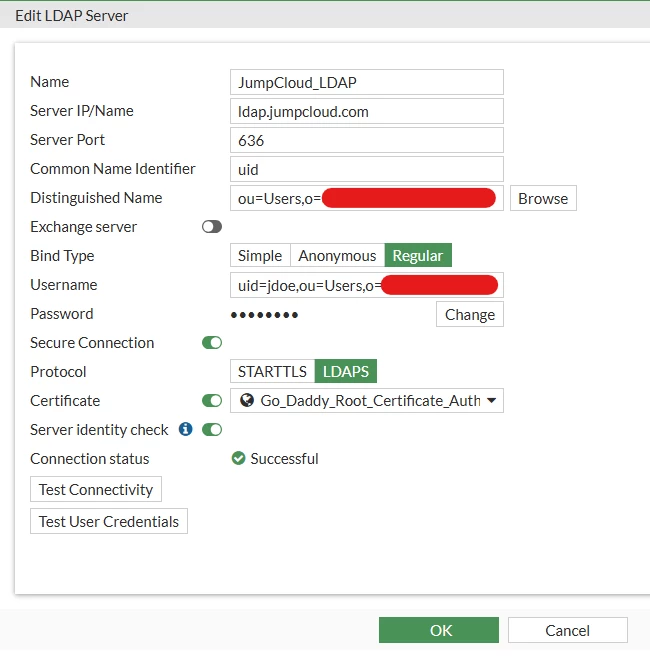Click the Server IP/Name field
650x660 pixels.
coord(367,111)
